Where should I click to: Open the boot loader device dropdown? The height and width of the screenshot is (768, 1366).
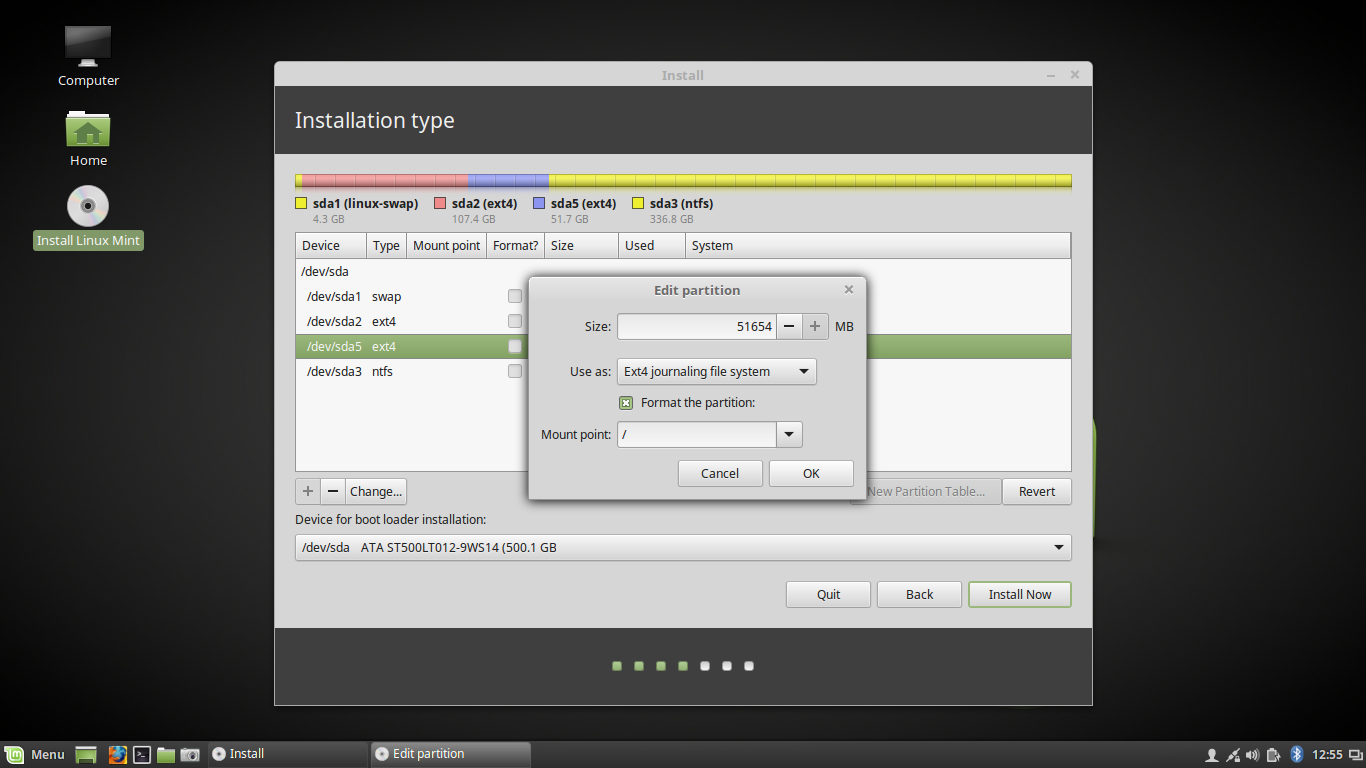[683, 547]
